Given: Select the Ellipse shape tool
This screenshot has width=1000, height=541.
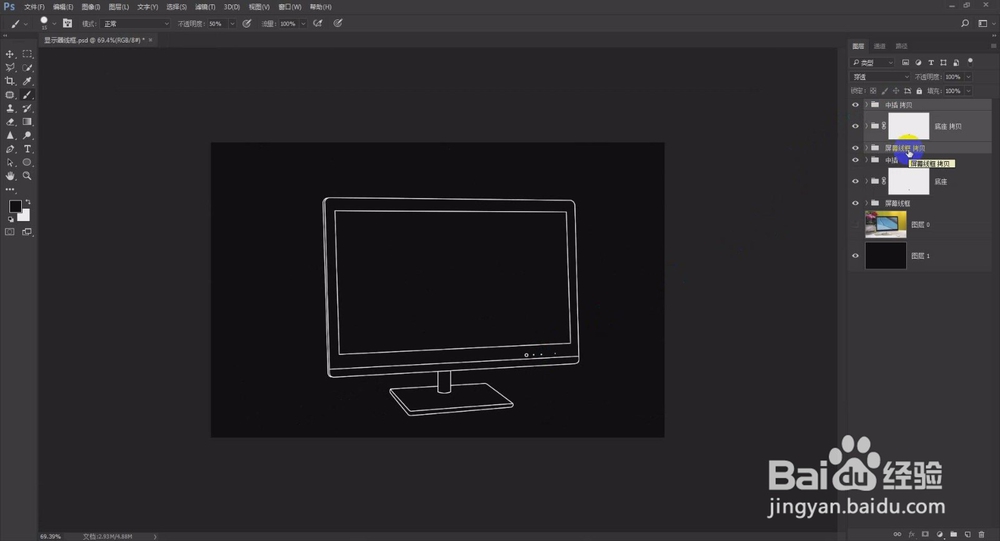Looking at the screenshot, I should click(x=27, y=163).
